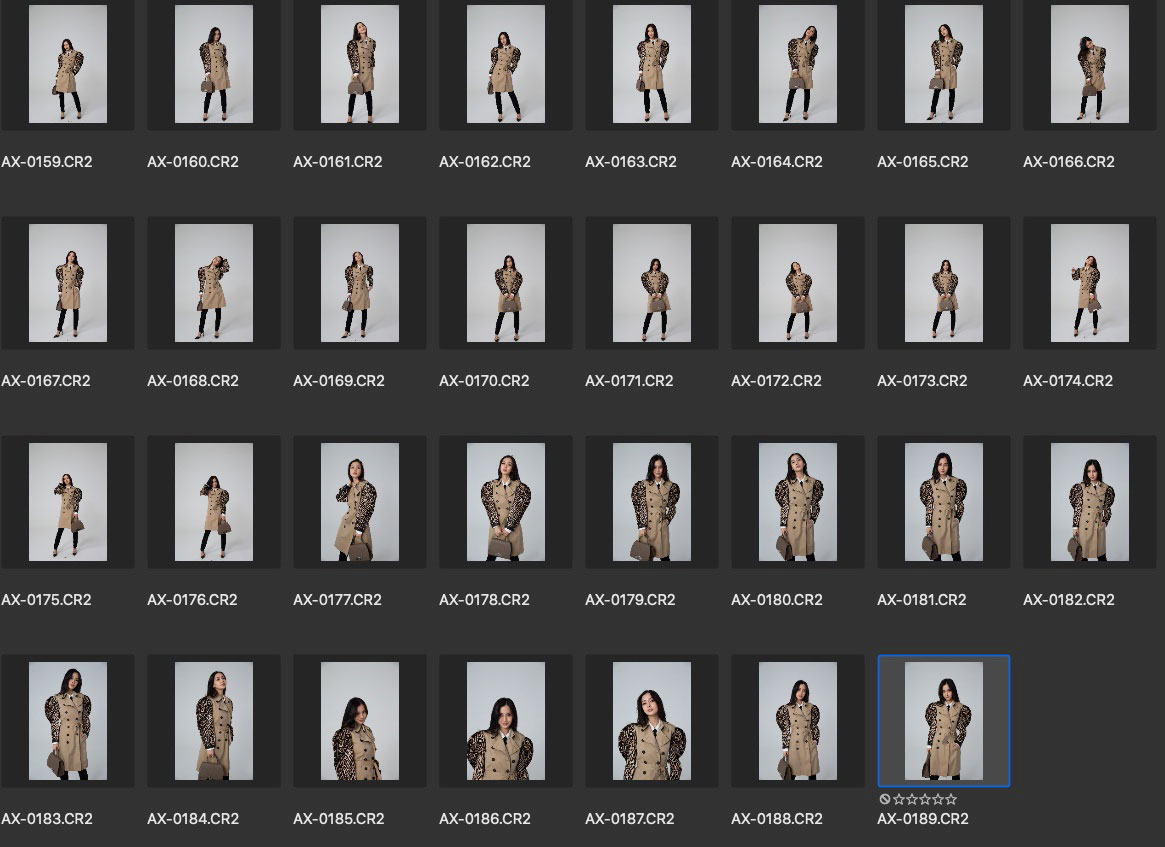This screenshot has width=1165, height=847.
Task: Click the AX-0172.CR2 filename label
Action: (776, 381)
